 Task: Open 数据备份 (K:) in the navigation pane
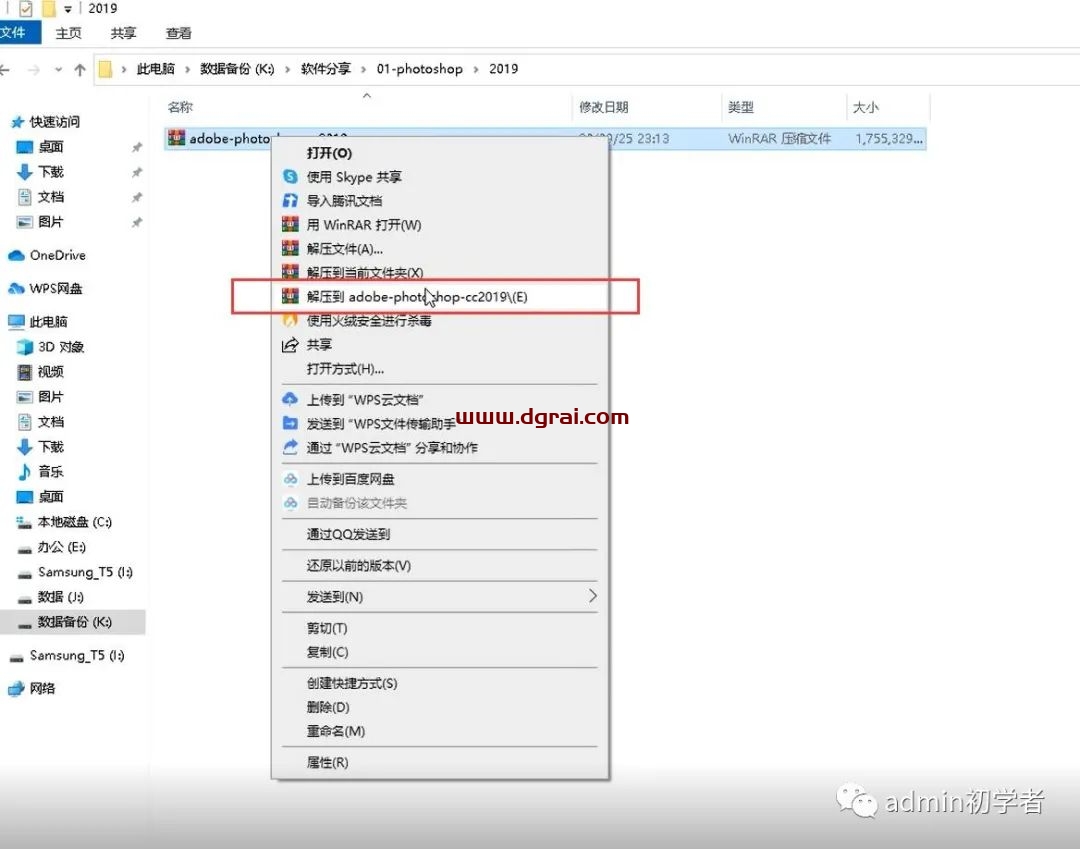[x=74, y=622]
